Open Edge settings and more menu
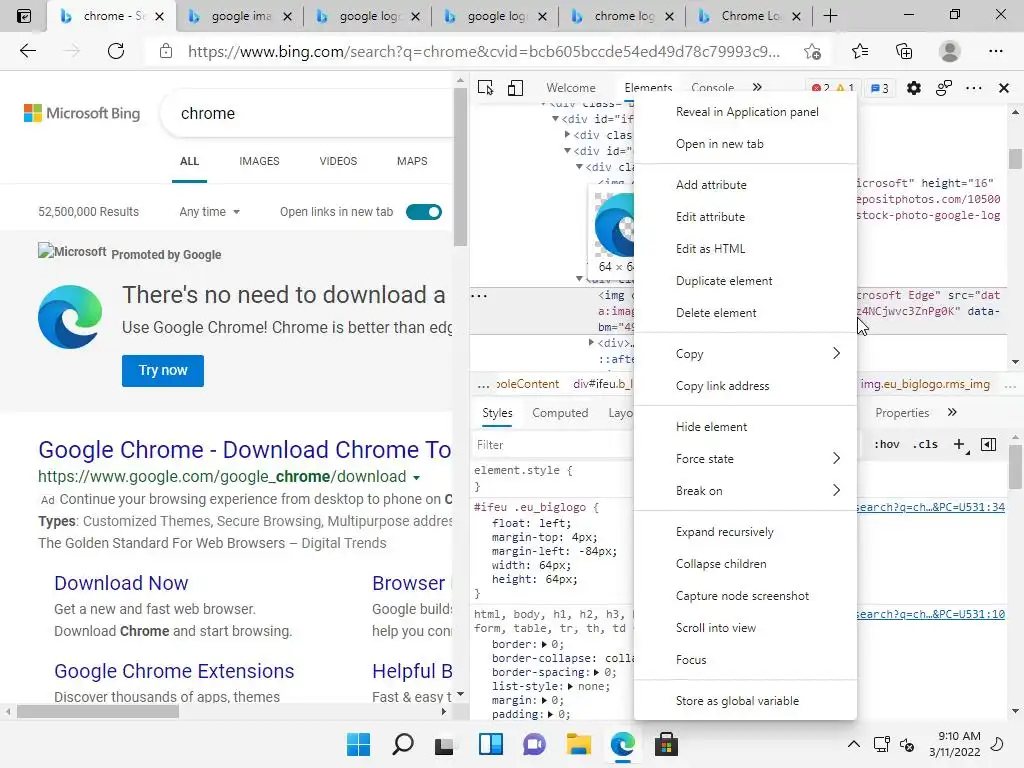Image resolution: width=1024 pixels, height=768 pixels. [x=995, y=51]
